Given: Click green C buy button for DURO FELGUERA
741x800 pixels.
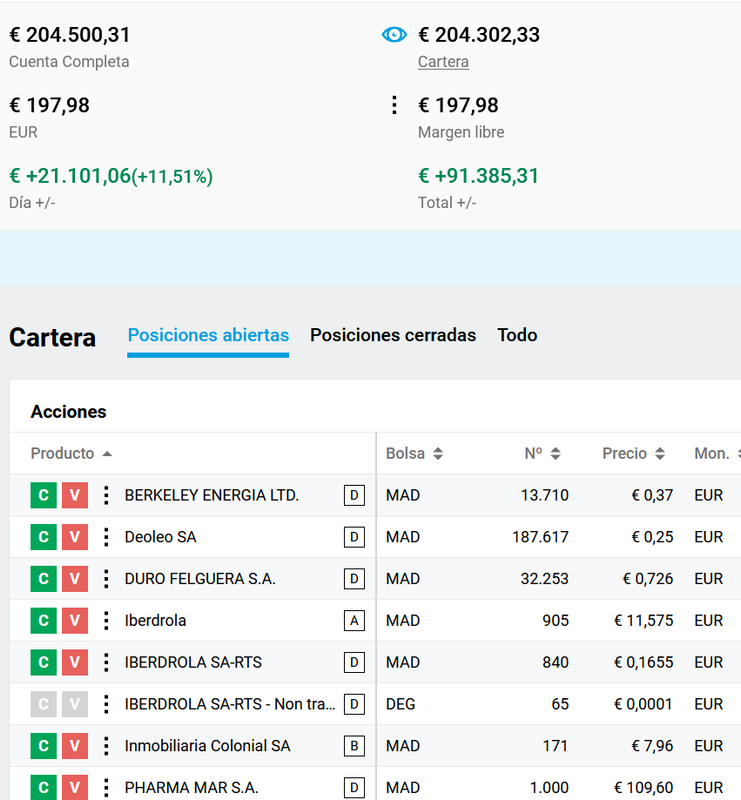Looking at the screenshot, I should (x=43, y=579).
